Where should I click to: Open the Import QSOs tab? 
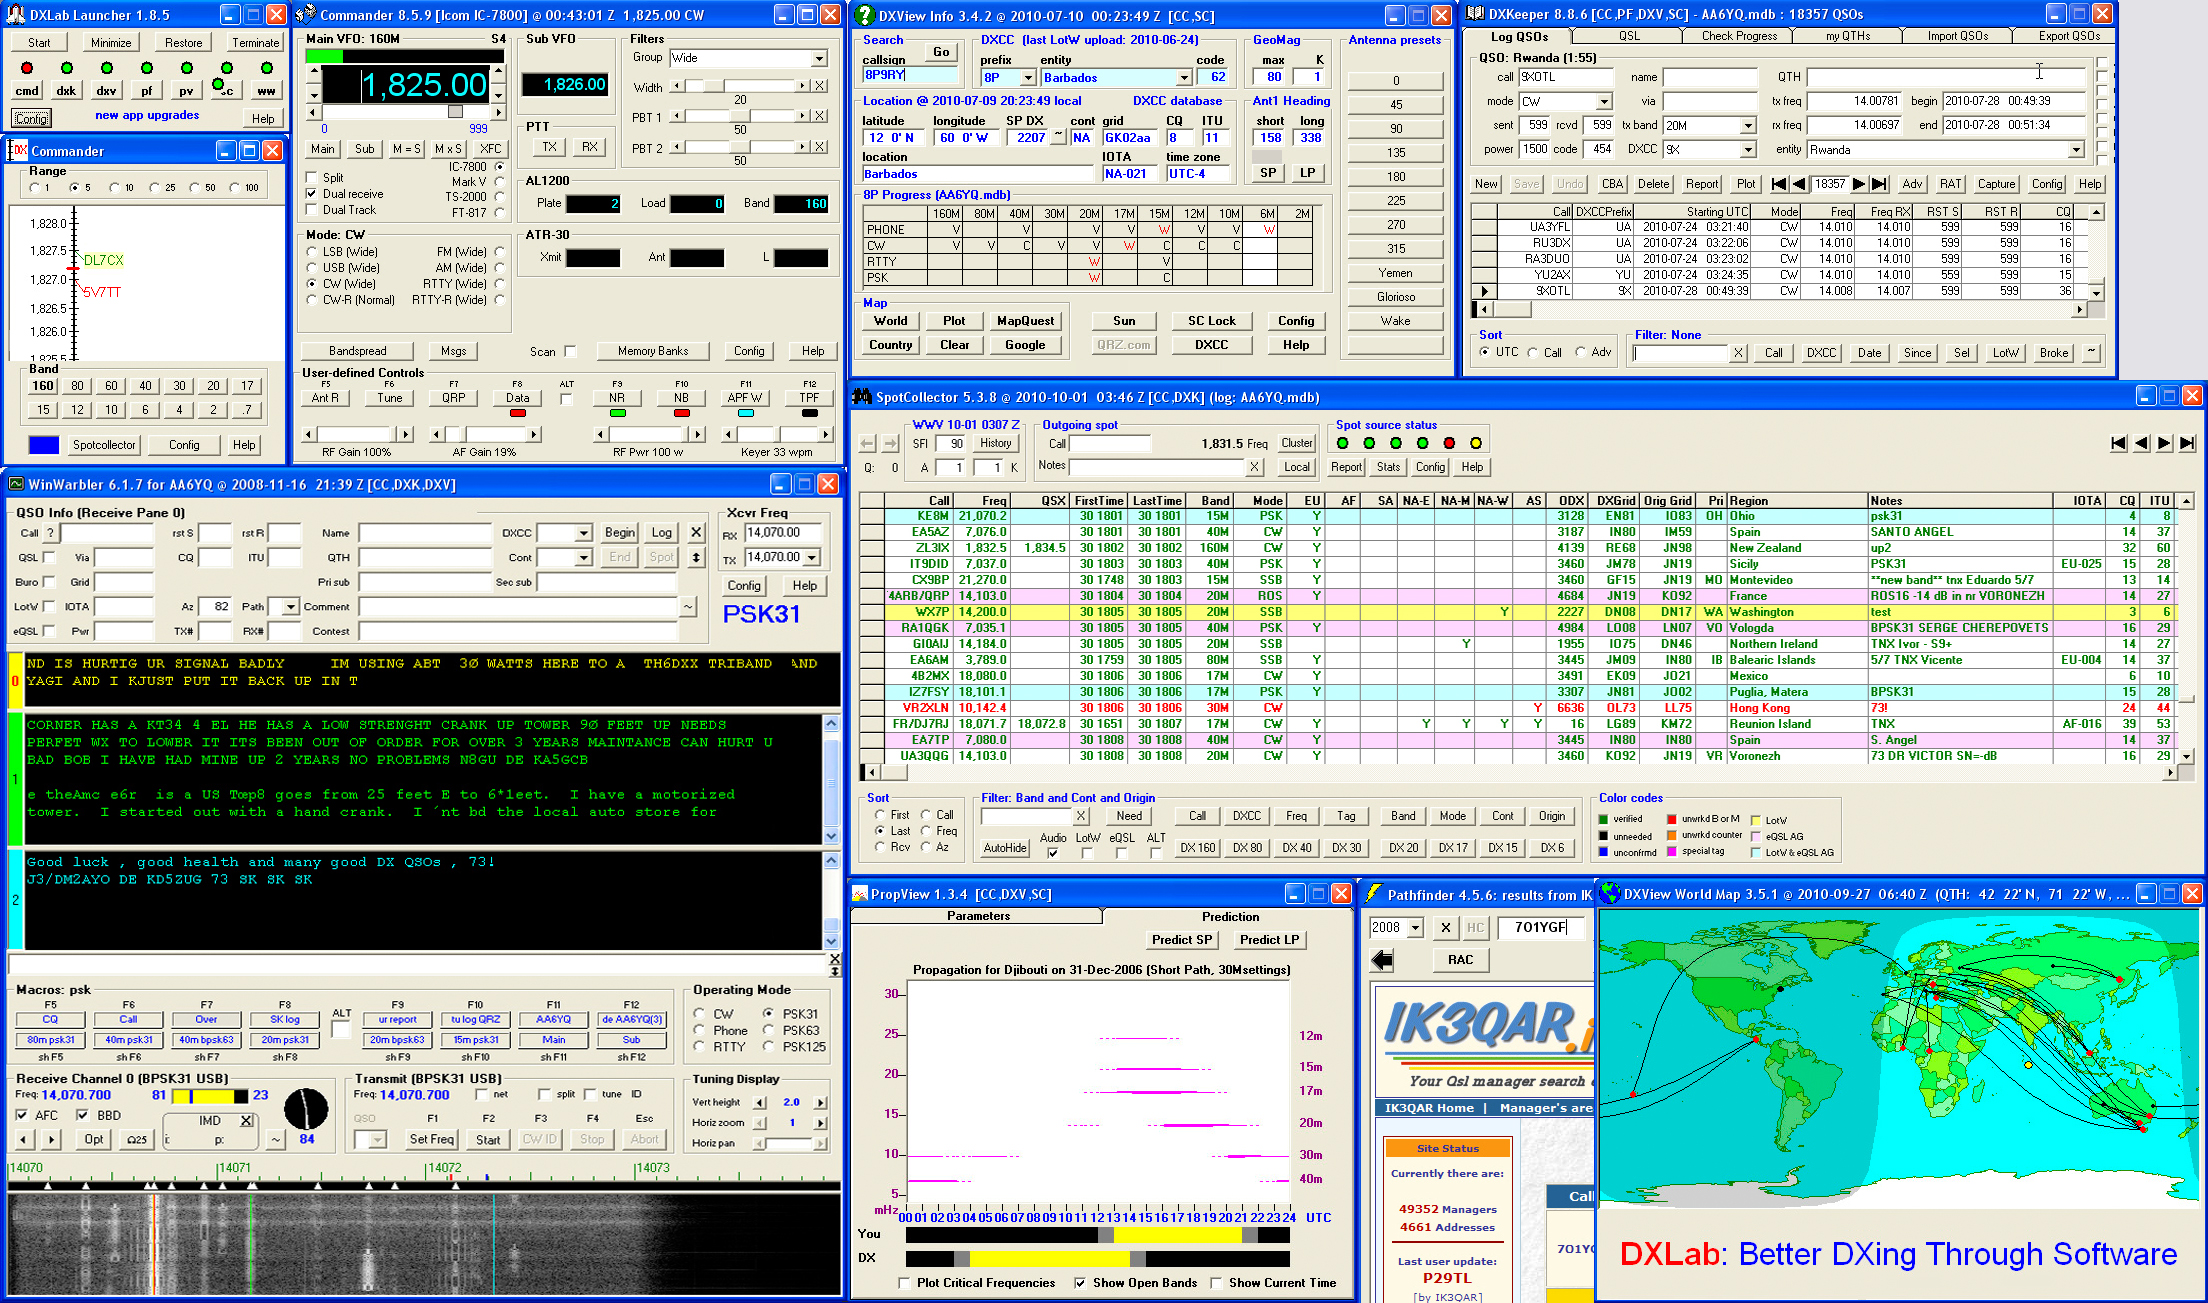click(x=1957, y=36)
